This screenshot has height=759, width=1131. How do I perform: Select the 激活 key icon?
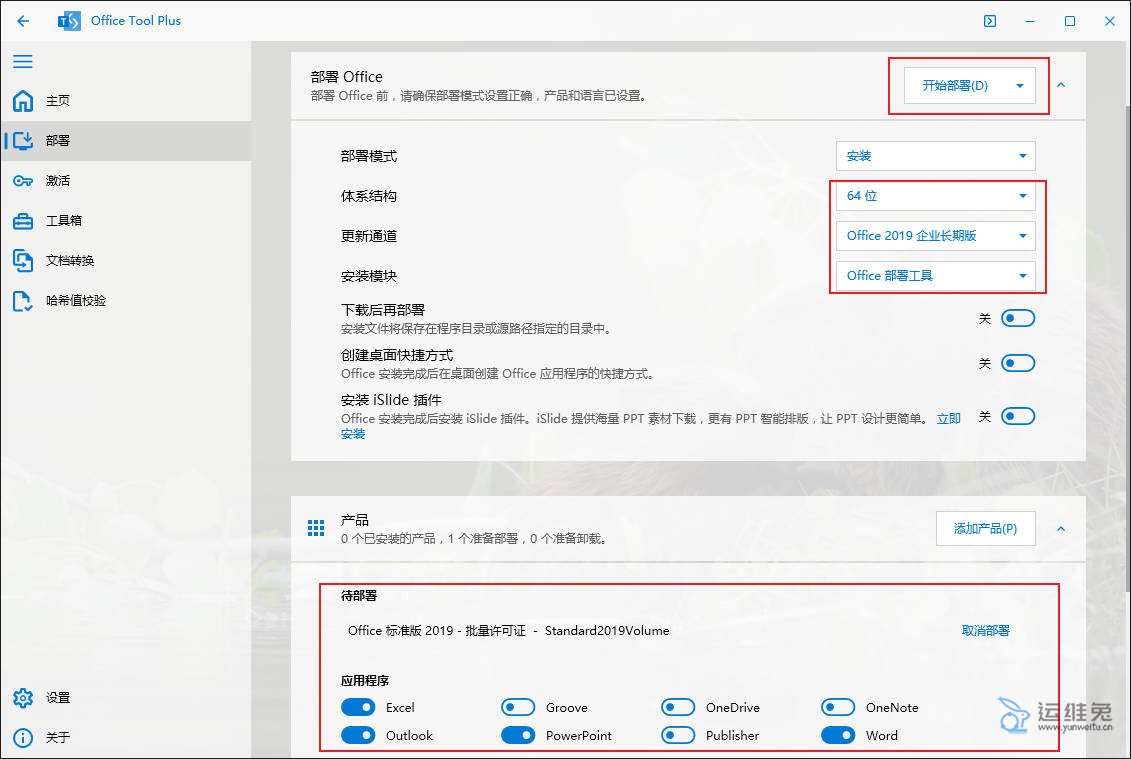[x=22, y=181]
